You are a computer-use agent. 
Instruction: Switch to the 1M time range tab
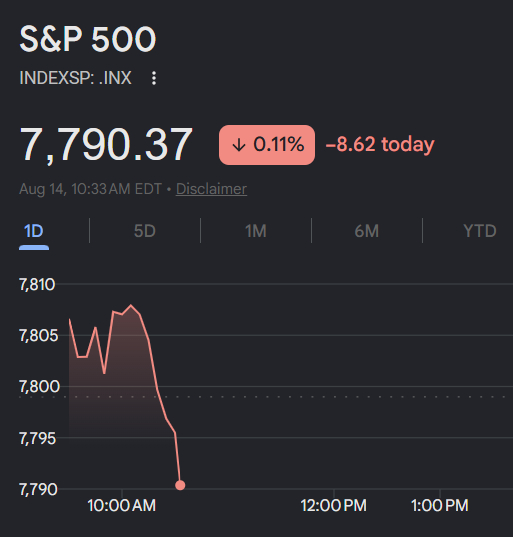coord(256,231)
